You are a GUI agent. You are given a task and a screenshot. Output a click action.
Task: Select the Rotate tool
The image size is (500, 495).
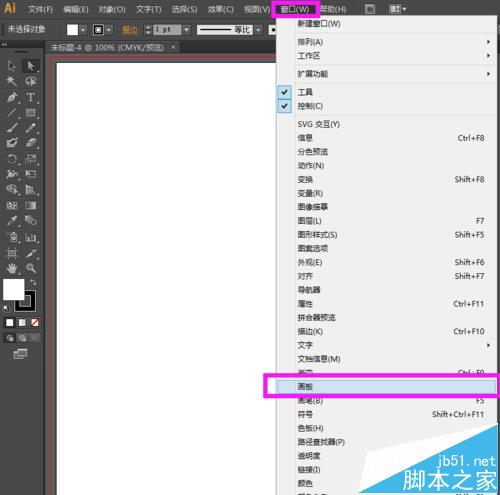pyautogui.click(x=12, y=159)
